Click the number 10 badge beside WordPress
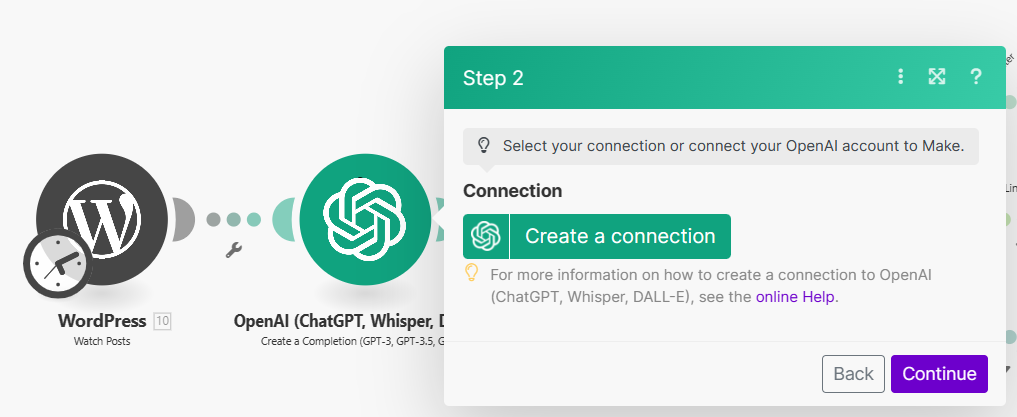This screenshot has width=1017, height=417. point(162,320)
